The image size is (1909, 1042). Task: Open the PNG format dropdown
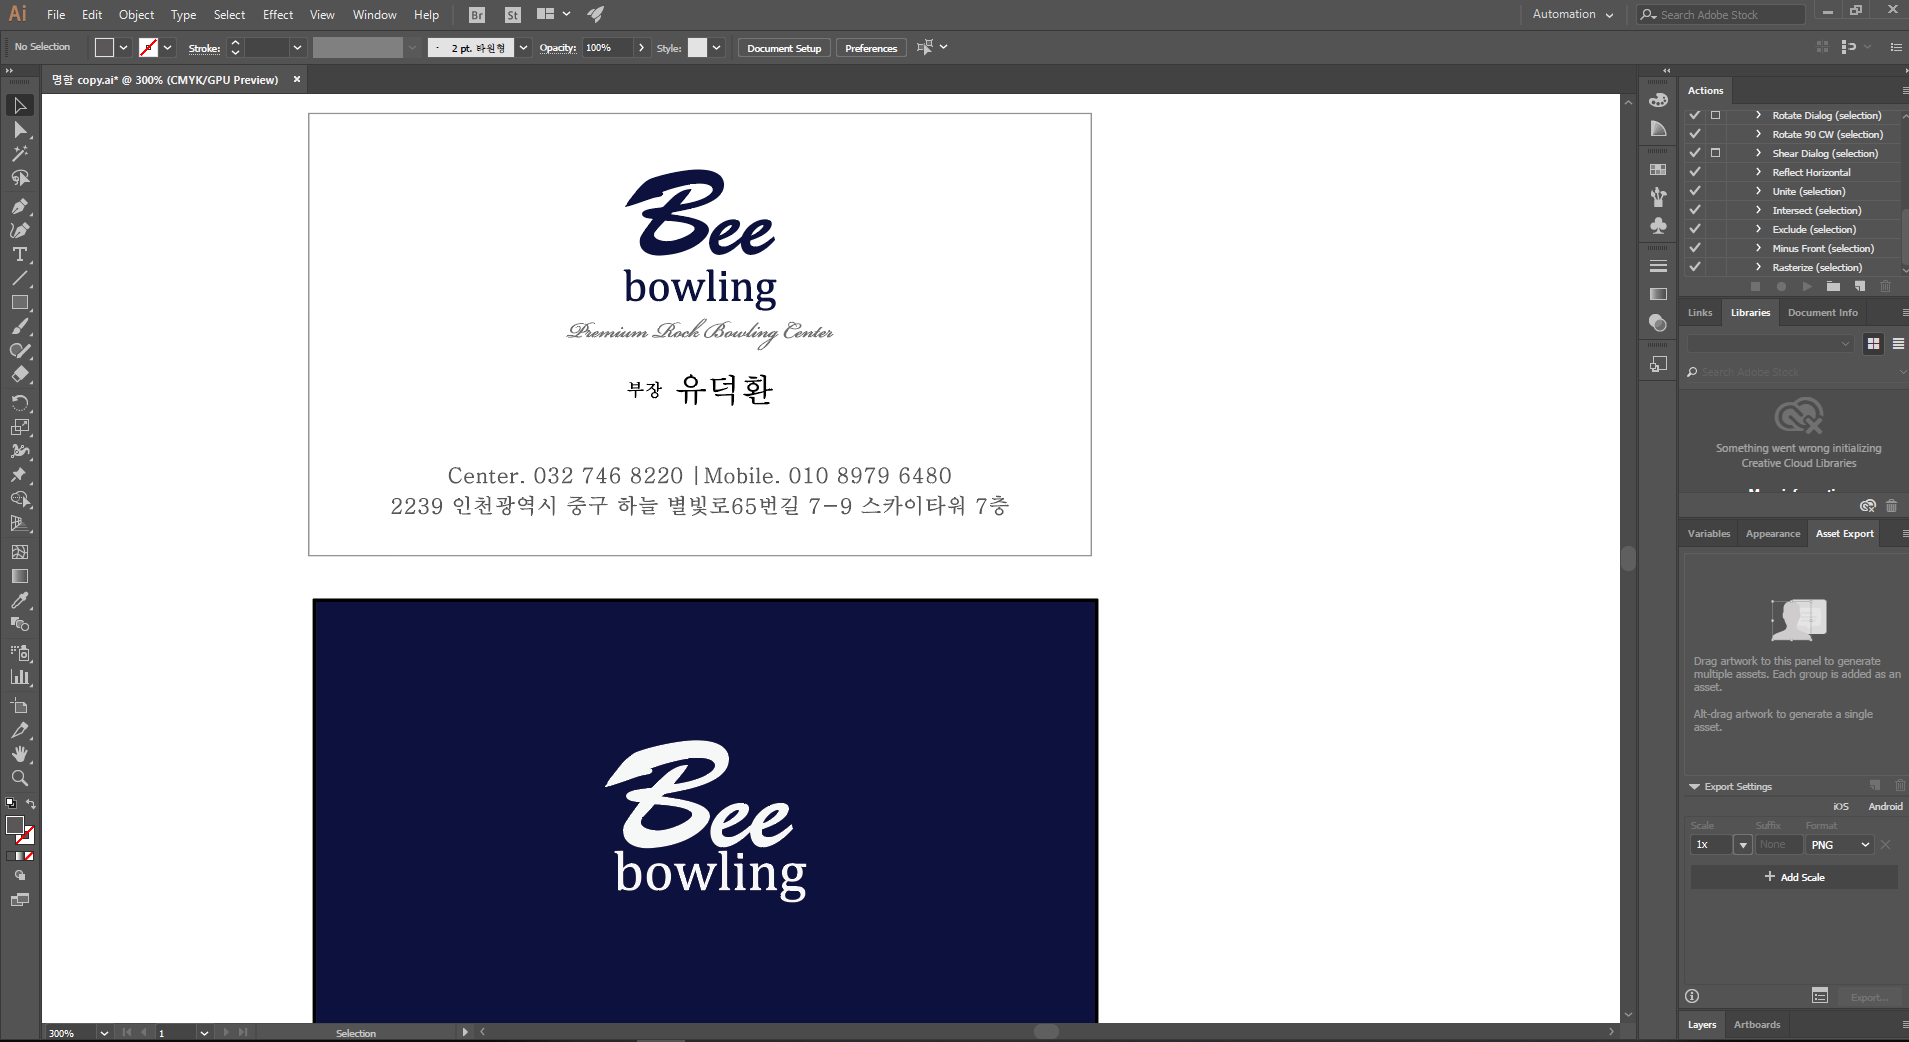[1840, 845]
